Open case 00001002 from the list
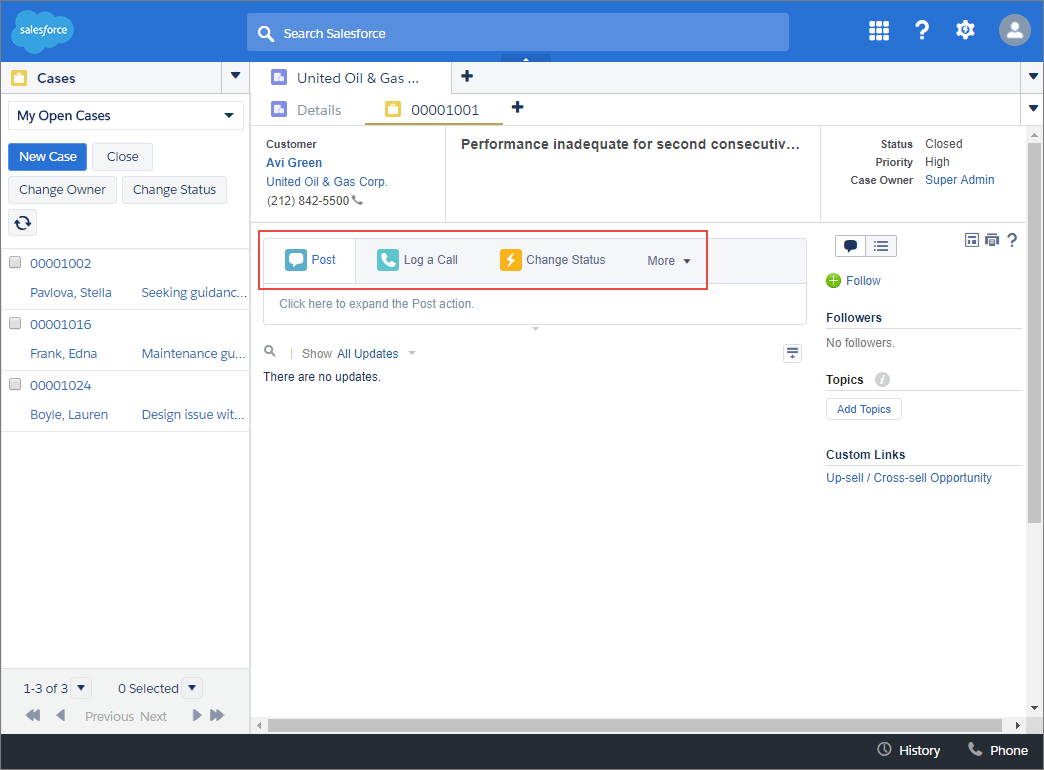The width and height of the screenshot is (1044, 770). click(x=61, y=263)
